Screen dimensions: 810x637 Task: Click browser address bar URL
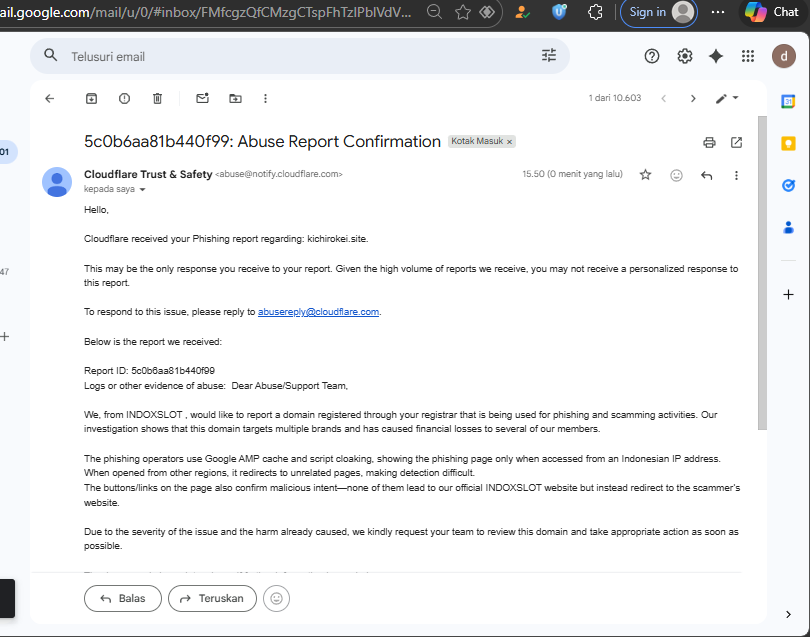pyautogui.click(x=206, y=12)
